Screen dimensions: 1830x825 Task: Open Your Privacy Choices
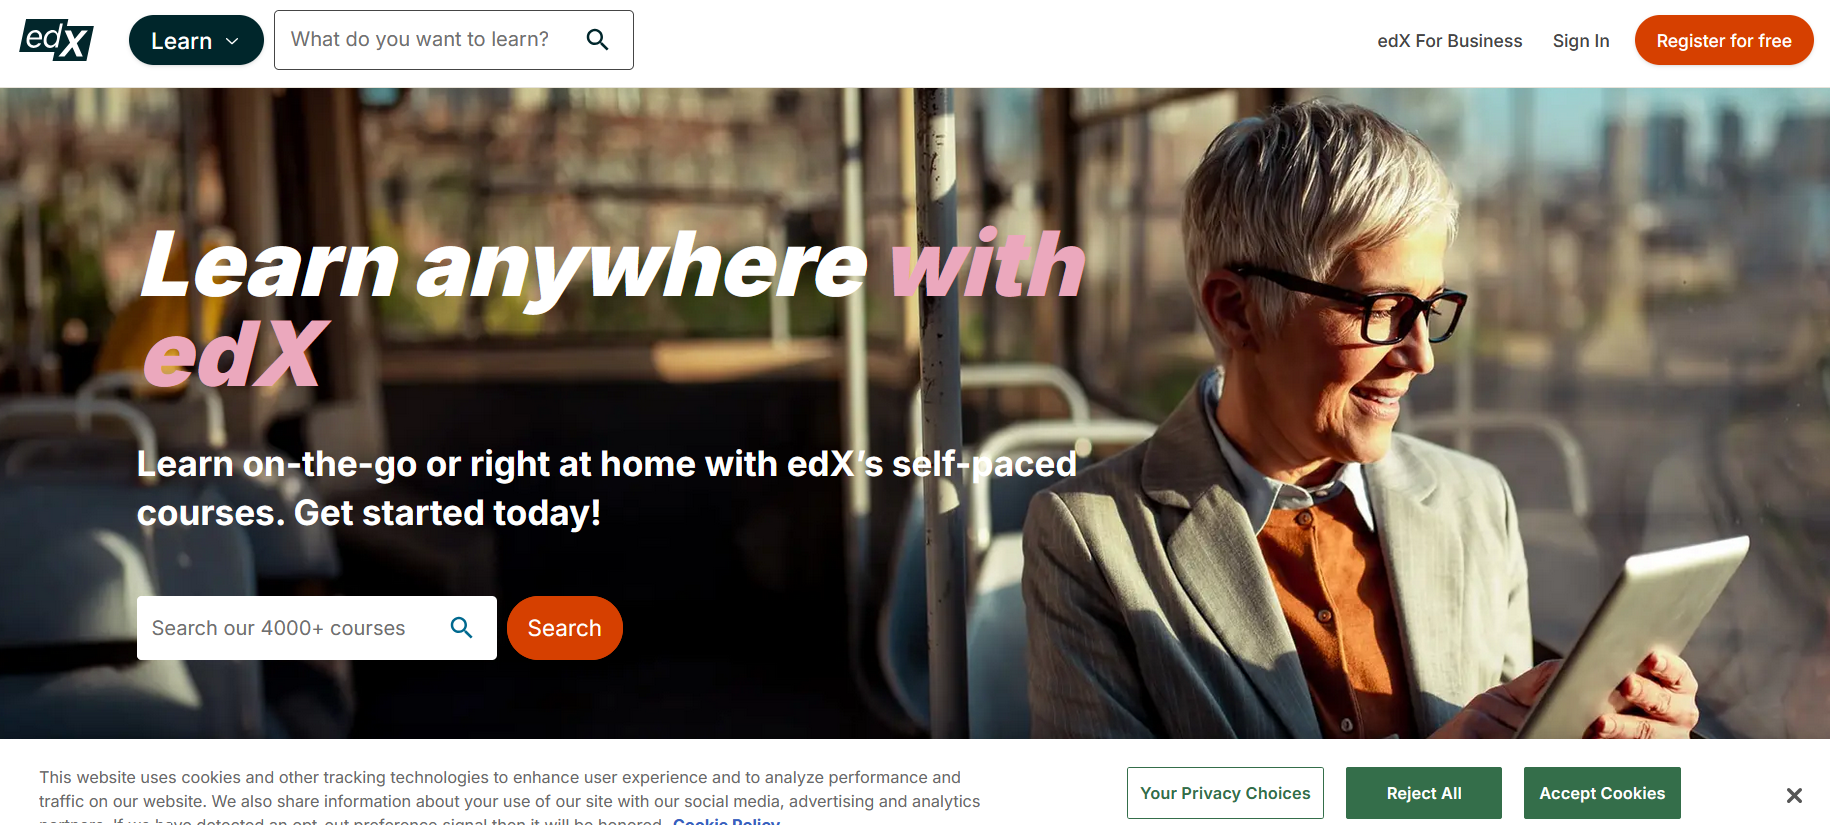point(1225,793)
